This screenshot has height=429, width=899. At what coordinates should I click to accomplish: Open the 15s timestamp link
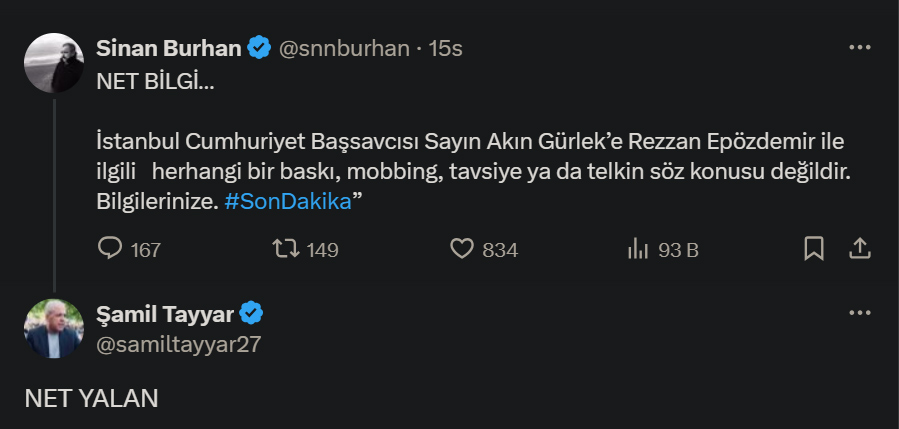pos(445,49)
